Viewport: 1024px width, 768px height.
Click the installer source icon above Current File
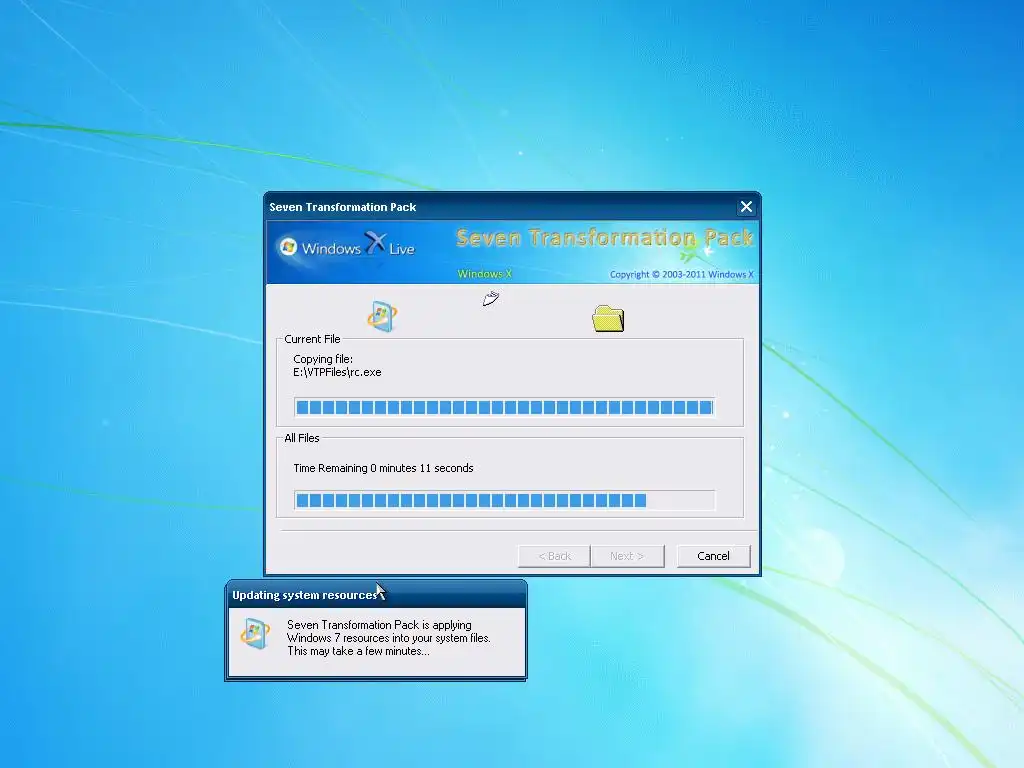click(x=382, y=316)
